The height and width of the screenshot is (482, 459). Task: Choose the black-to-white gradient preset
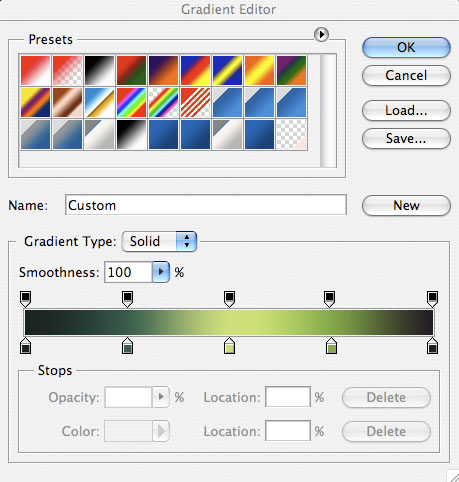pos(99,70)
